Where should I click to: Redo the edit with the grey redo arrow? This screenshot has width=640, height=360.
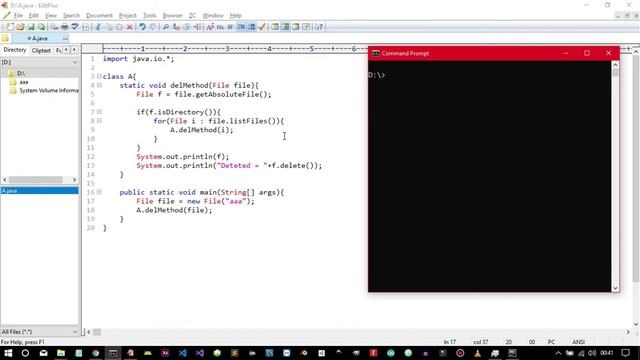coord(153,27)
